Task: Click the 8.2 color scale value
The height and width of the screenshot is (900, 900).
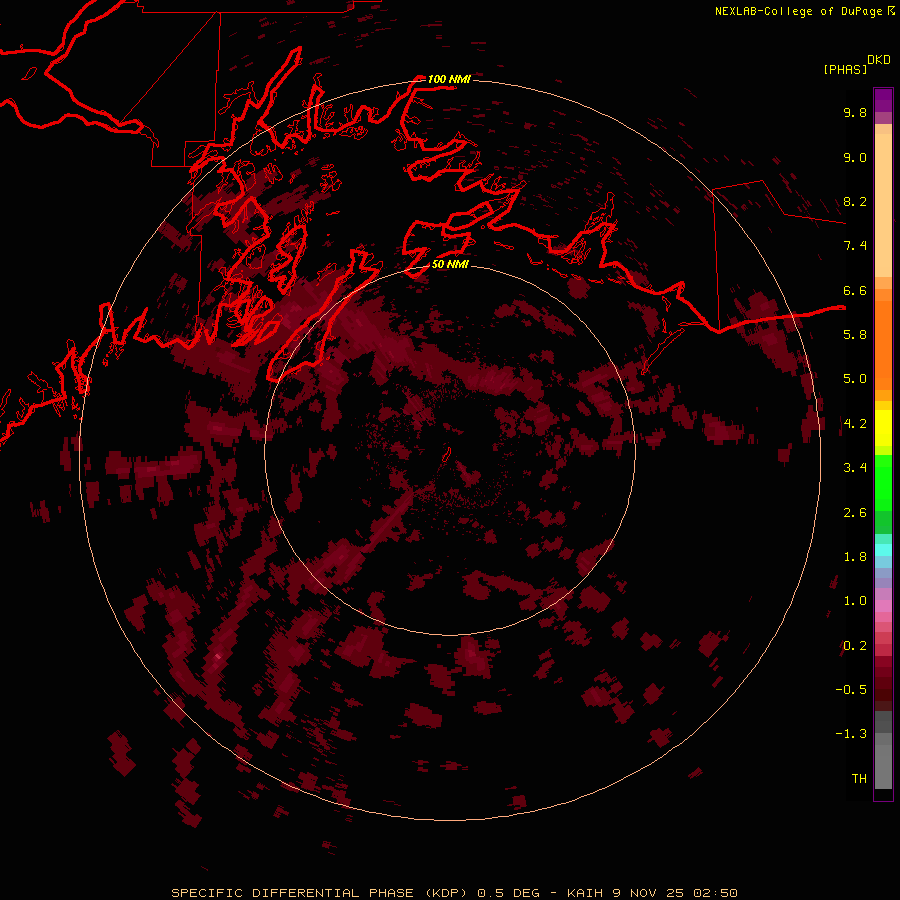Action: (x=855, y=201)
